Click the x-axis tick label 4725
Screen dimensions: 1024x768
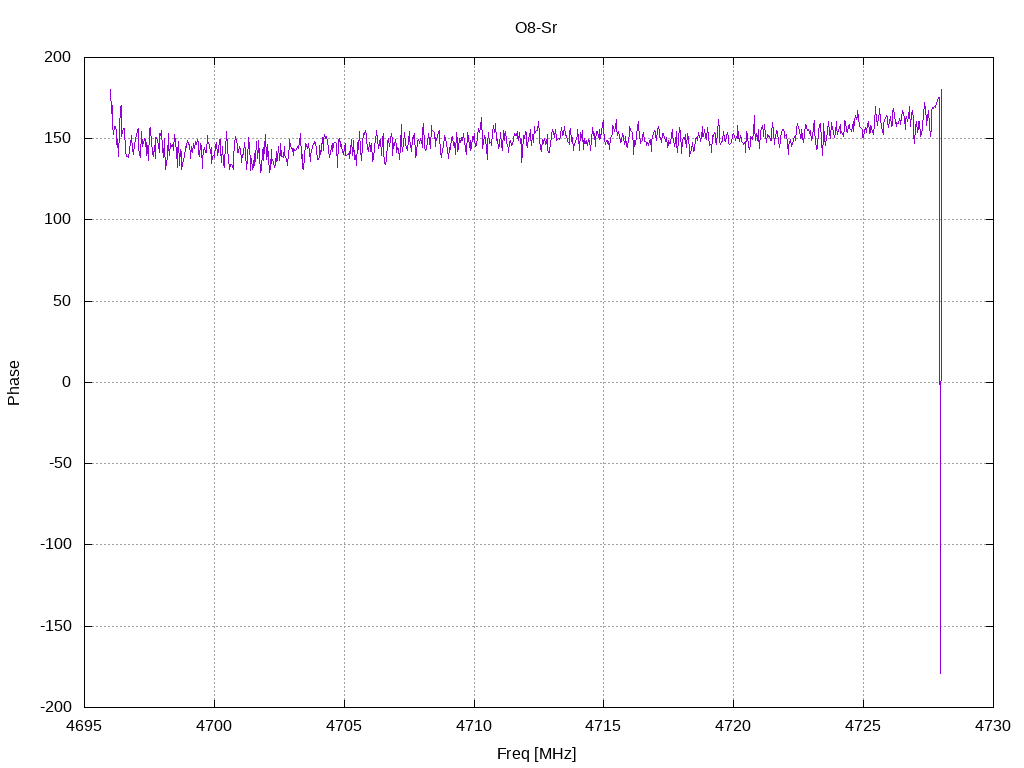pos(863,726)
